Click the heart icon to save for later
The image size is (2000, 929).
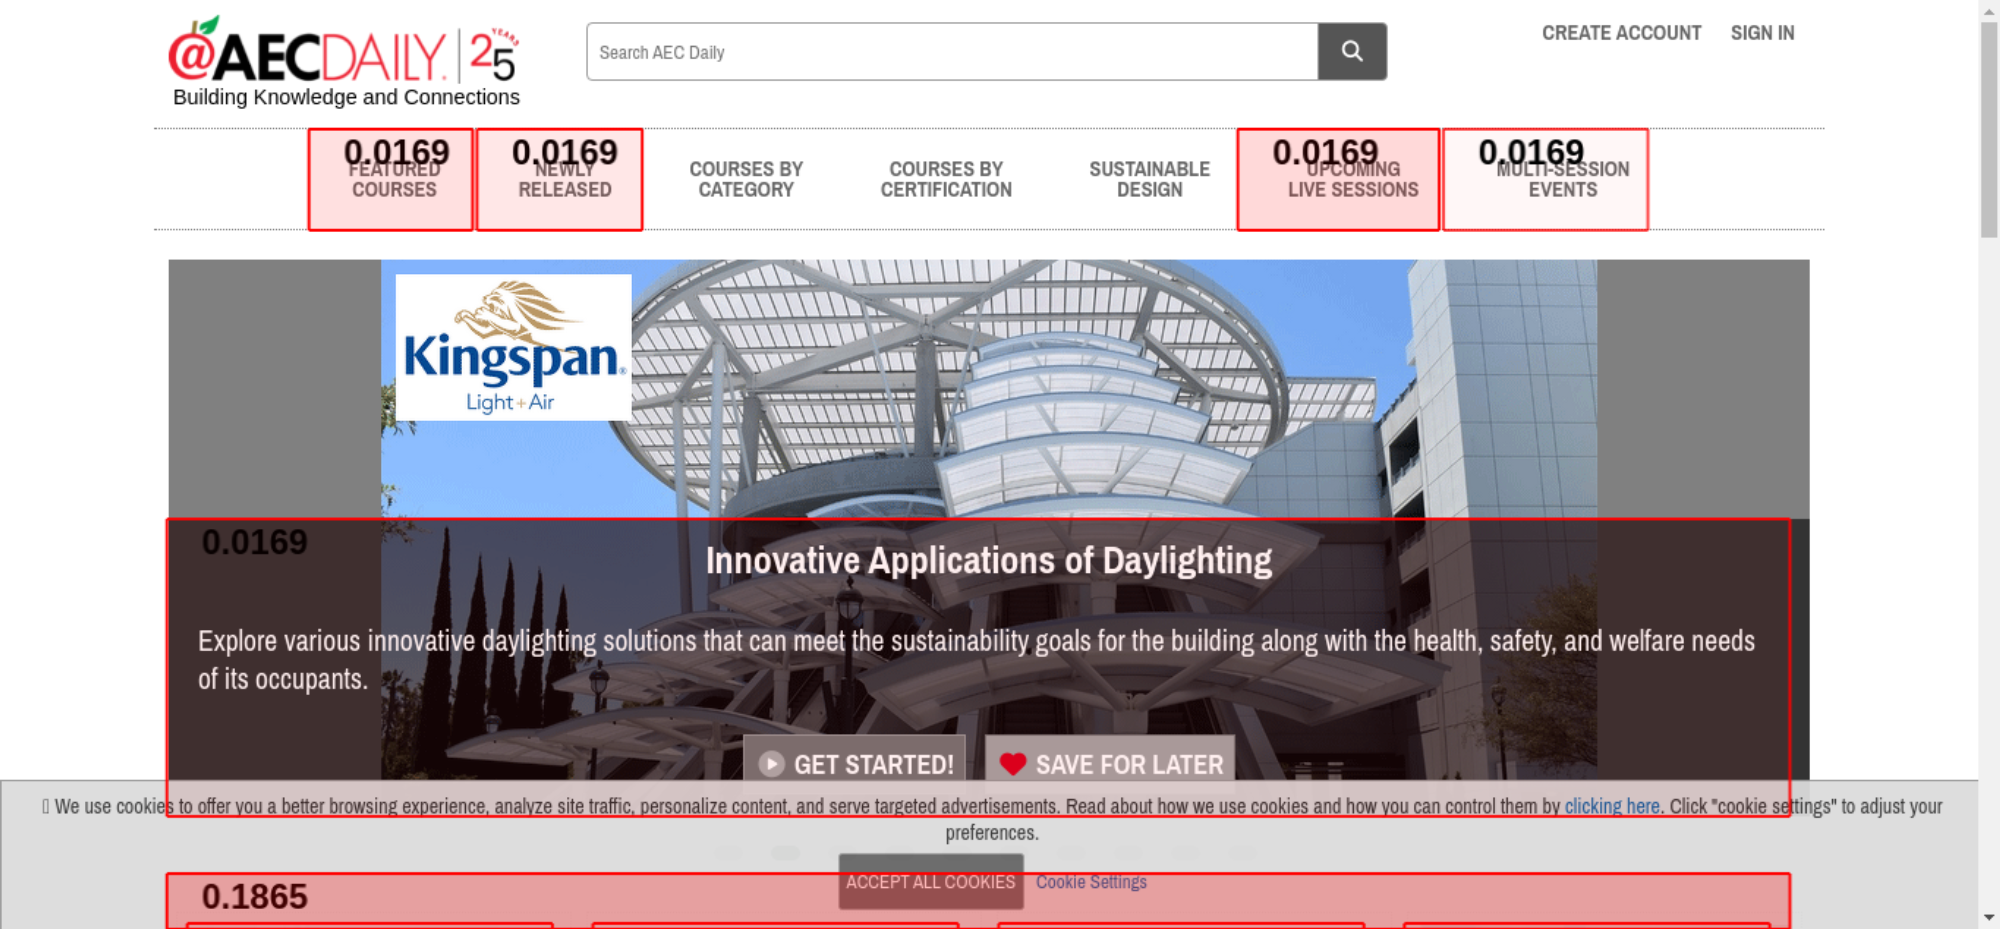click(1012, 764)
